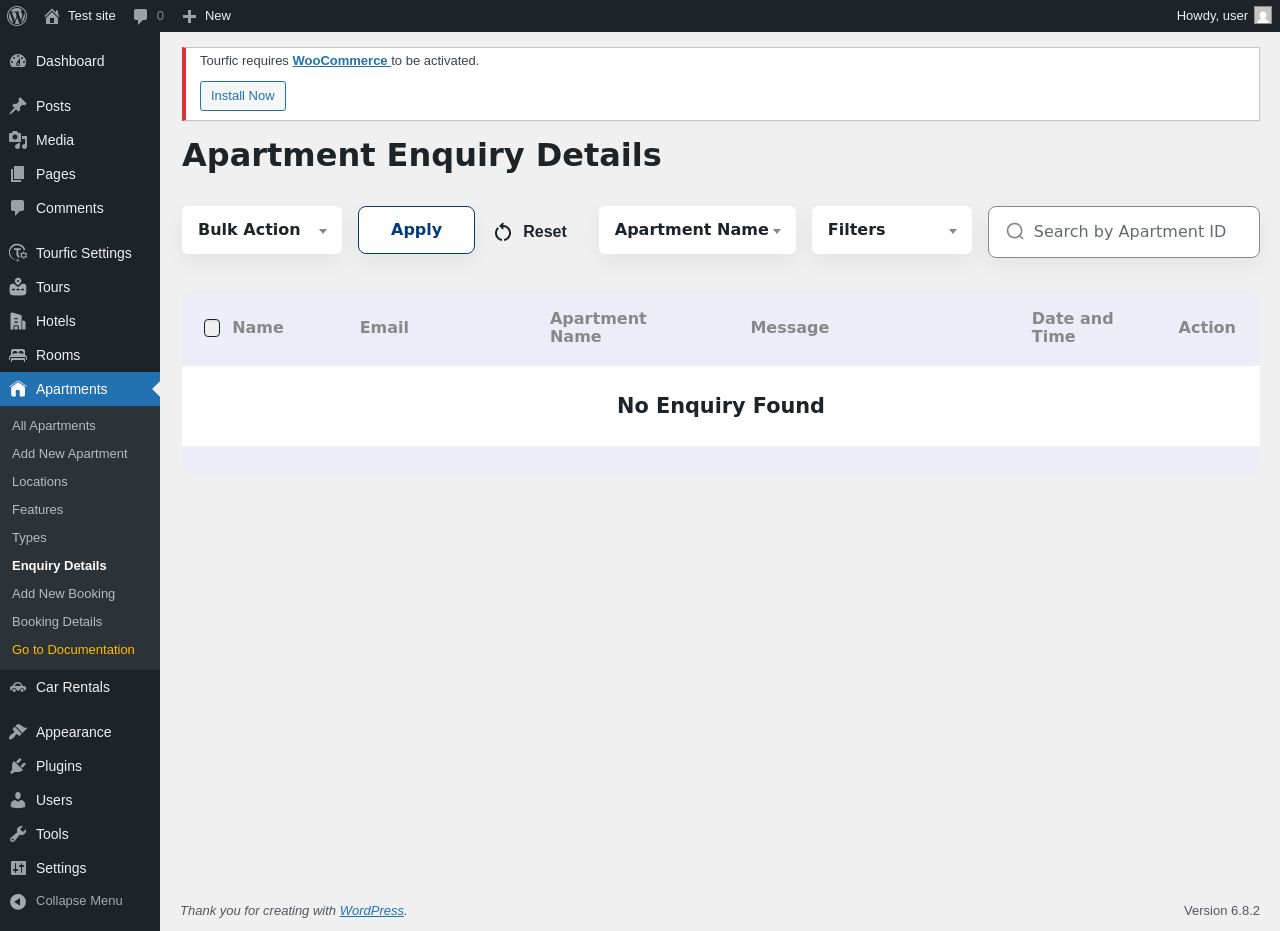Click the Media icon in sidebar
Viewport: 1280px width, 931px height.
pyautogui.click(x=18, y=140)
